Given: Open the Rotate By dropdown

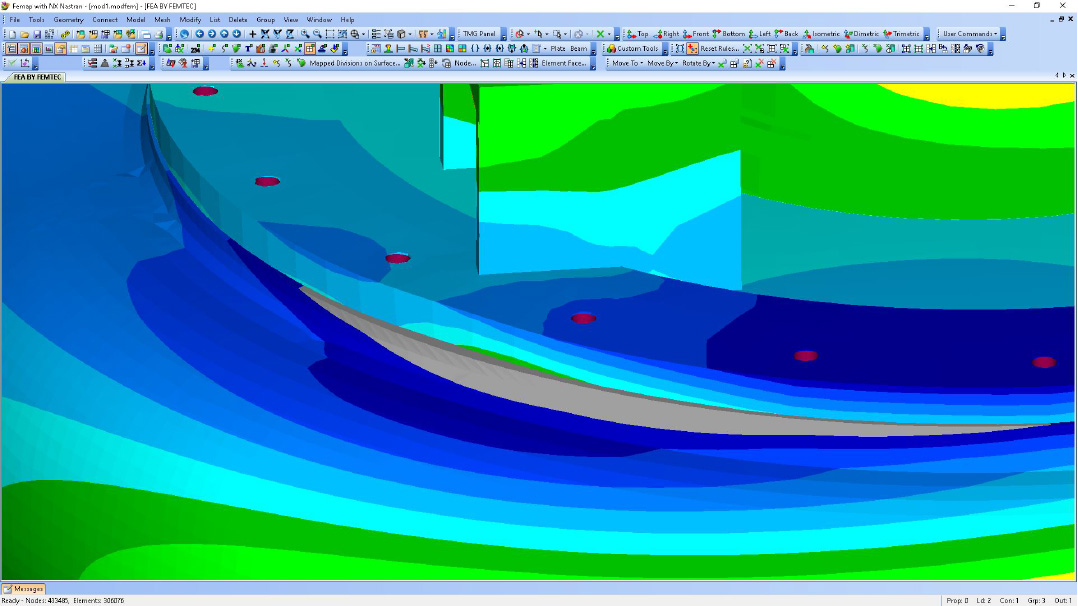Looking at the screenshot, I should (x=698, y=63).
